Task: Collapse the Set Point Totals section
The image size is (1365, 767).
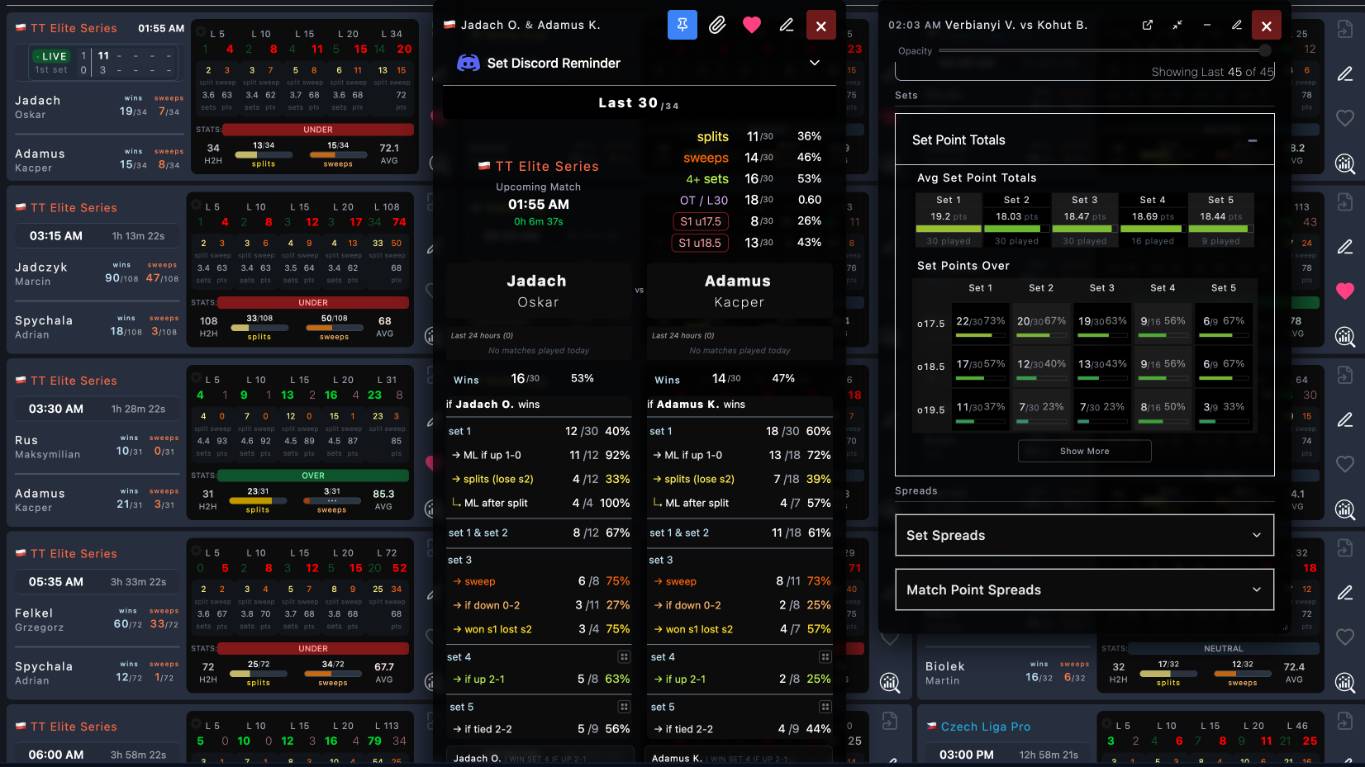Action: 1252,140
